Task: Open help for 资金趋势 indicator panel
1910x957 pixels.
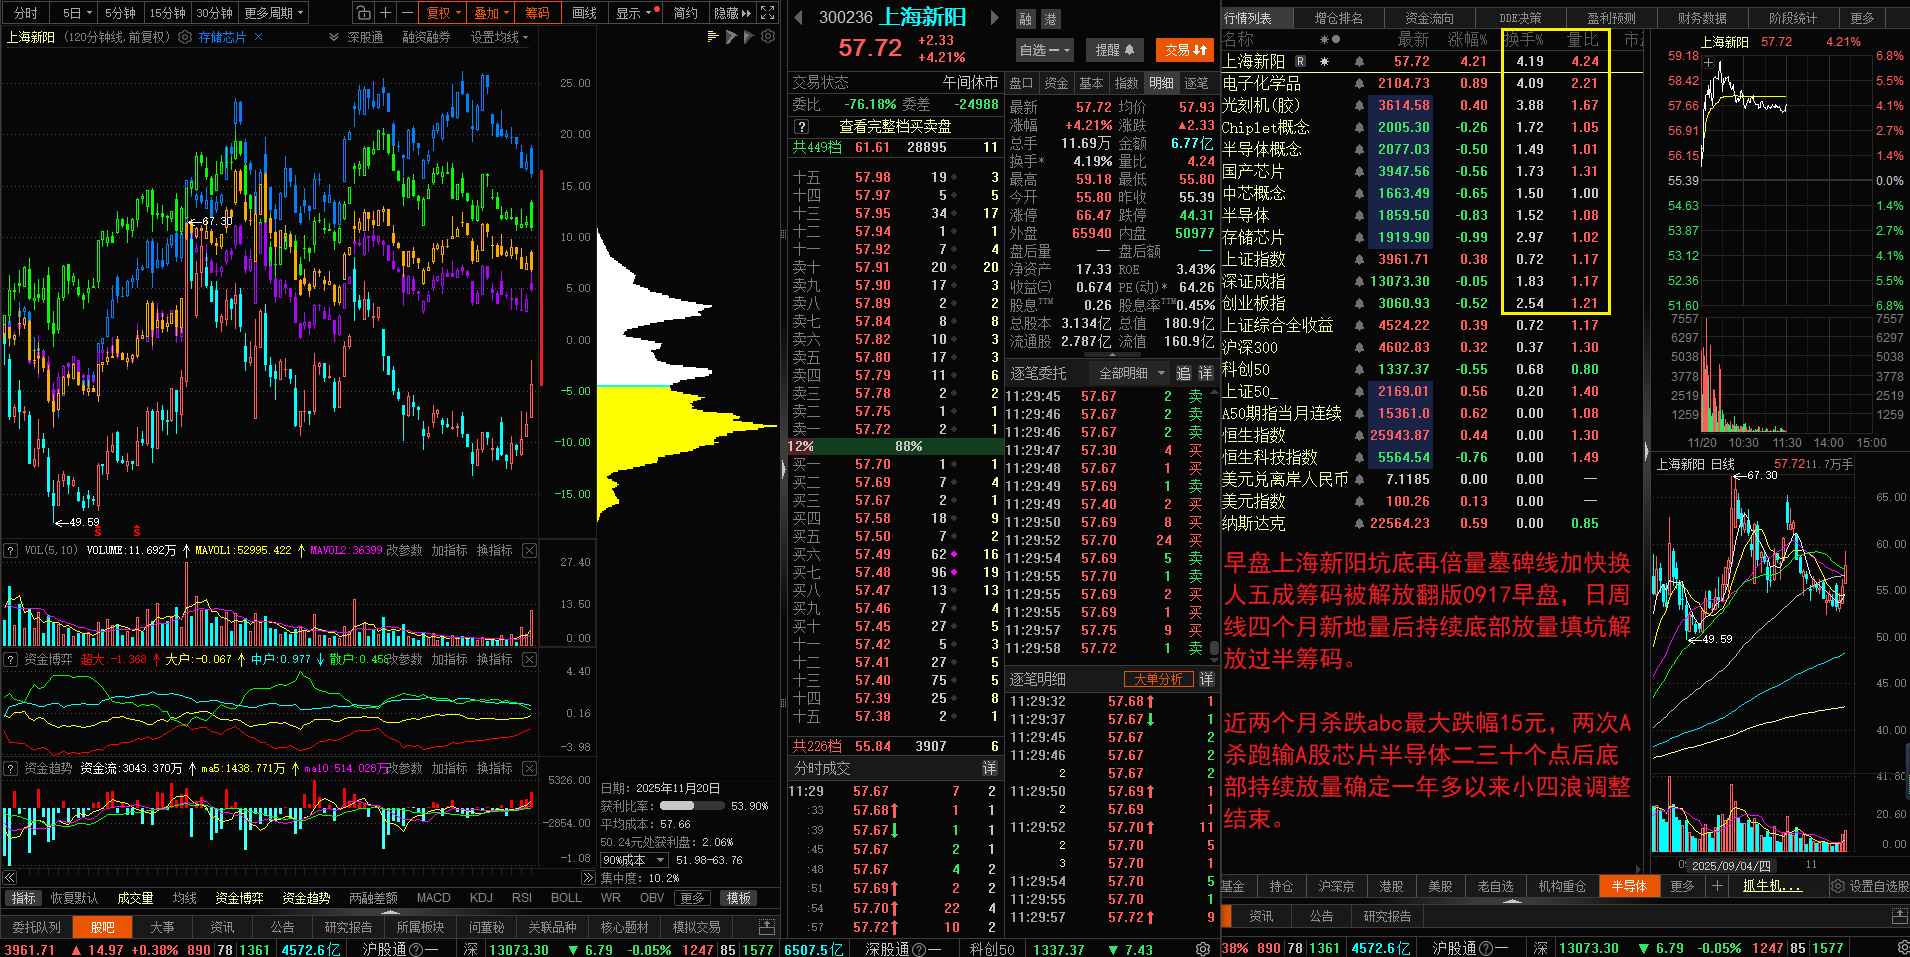Action: tap(11, 769)
